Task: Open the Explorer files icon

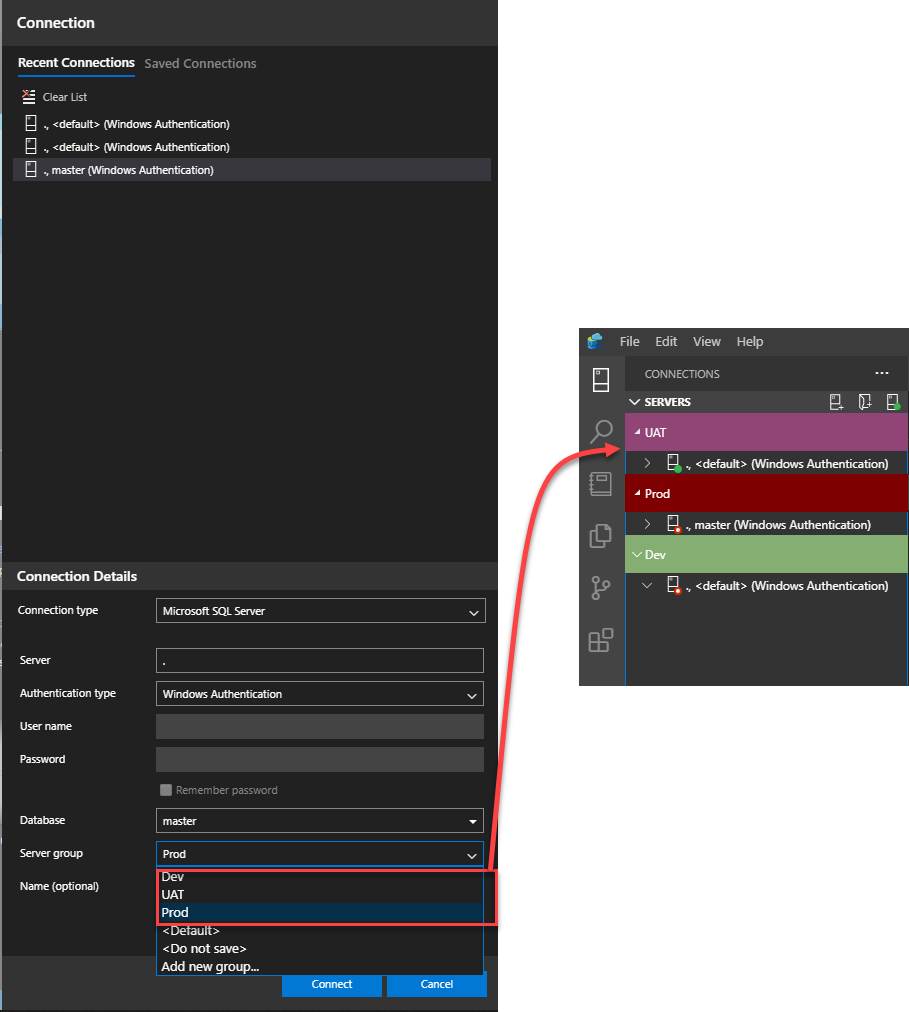Action: (600, 536)
